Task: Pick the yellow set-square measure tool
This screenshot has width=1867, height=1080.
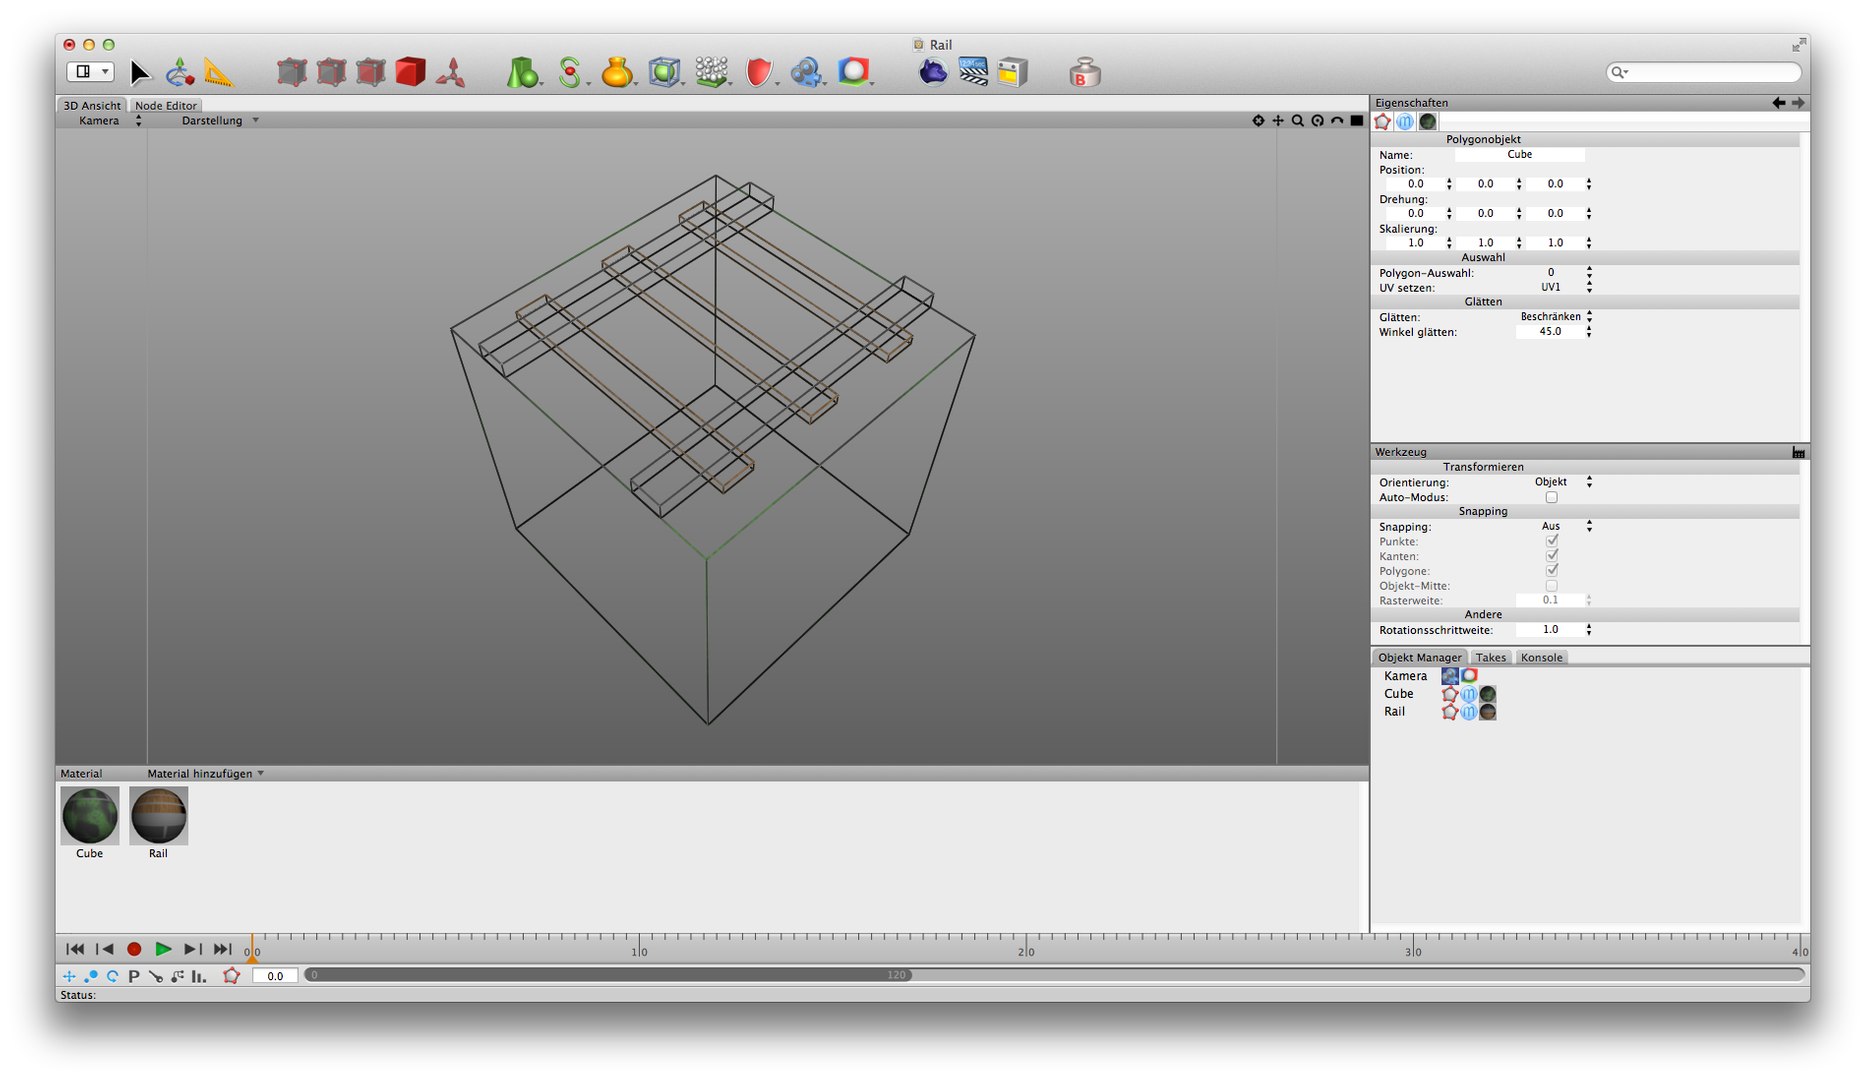Action: pyautogui.click(x=218, y=72)
